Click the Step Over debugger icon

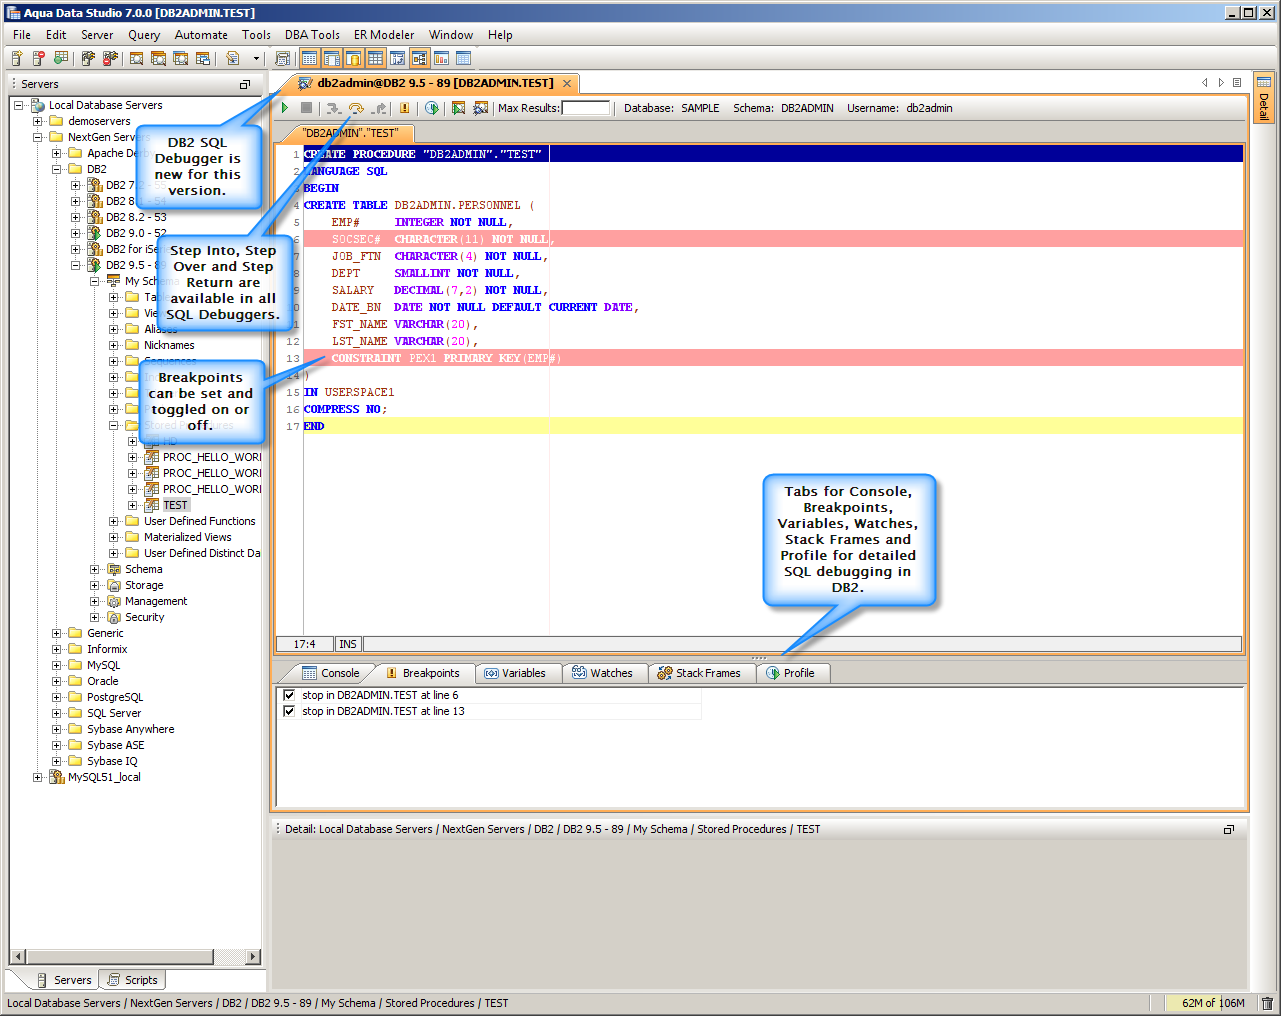click(356, 108)
